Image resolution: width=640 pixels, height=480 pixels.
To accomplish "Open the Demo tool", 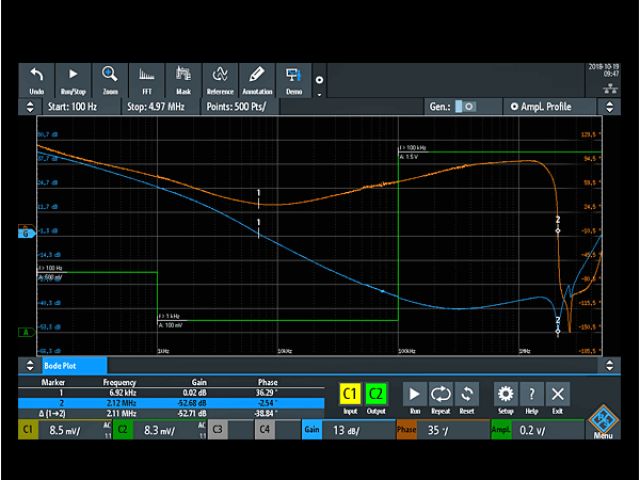I will (293, 78).
